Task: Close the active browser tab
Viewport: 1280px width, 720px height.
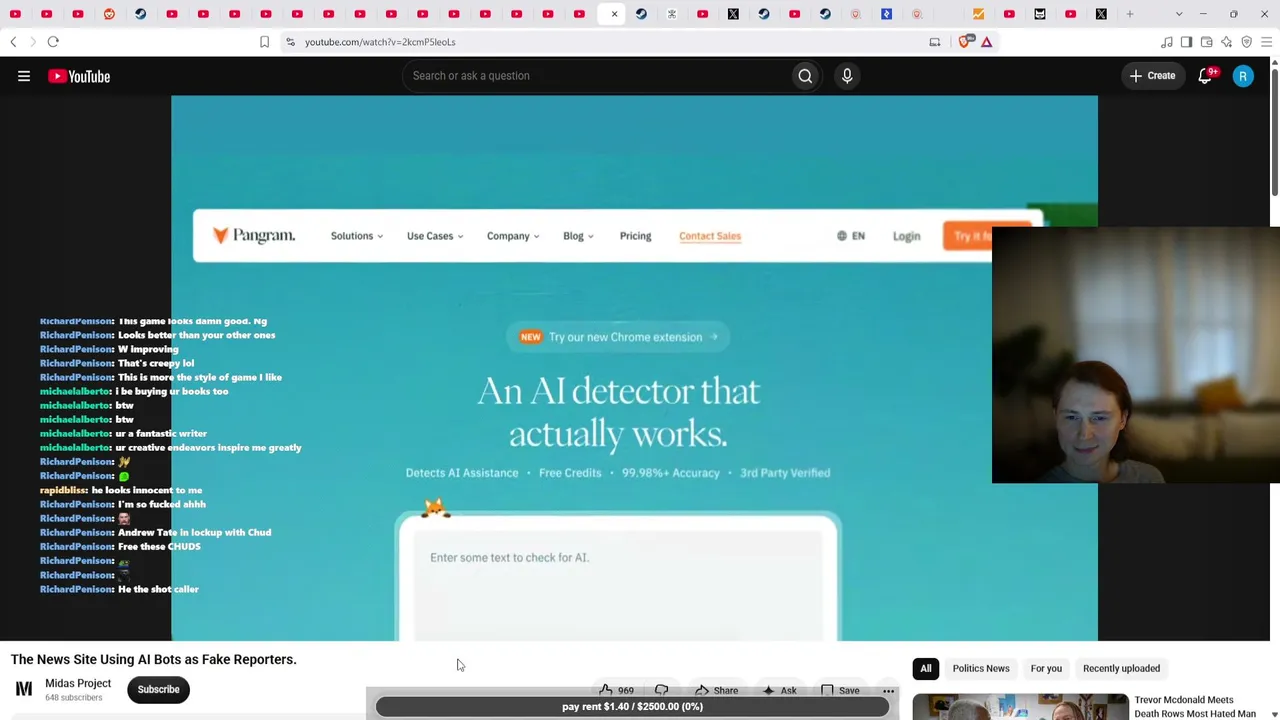Action: point(614,14)
